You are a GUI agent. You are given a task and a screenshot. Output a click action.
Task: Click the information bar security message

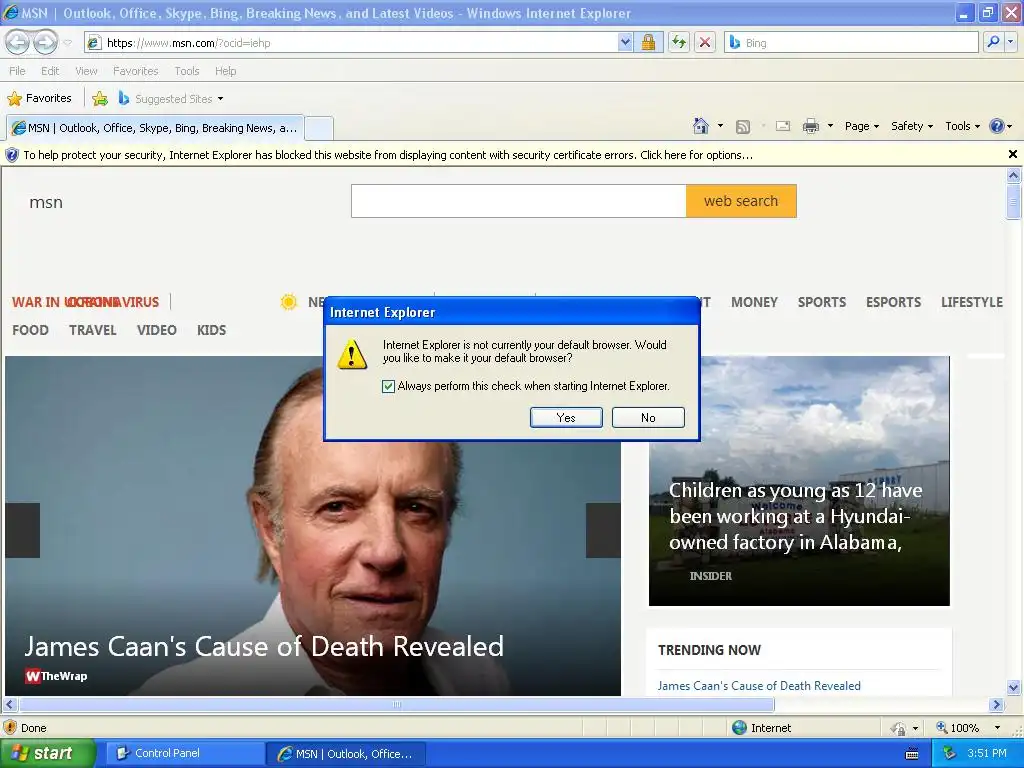tap(388, 155)
